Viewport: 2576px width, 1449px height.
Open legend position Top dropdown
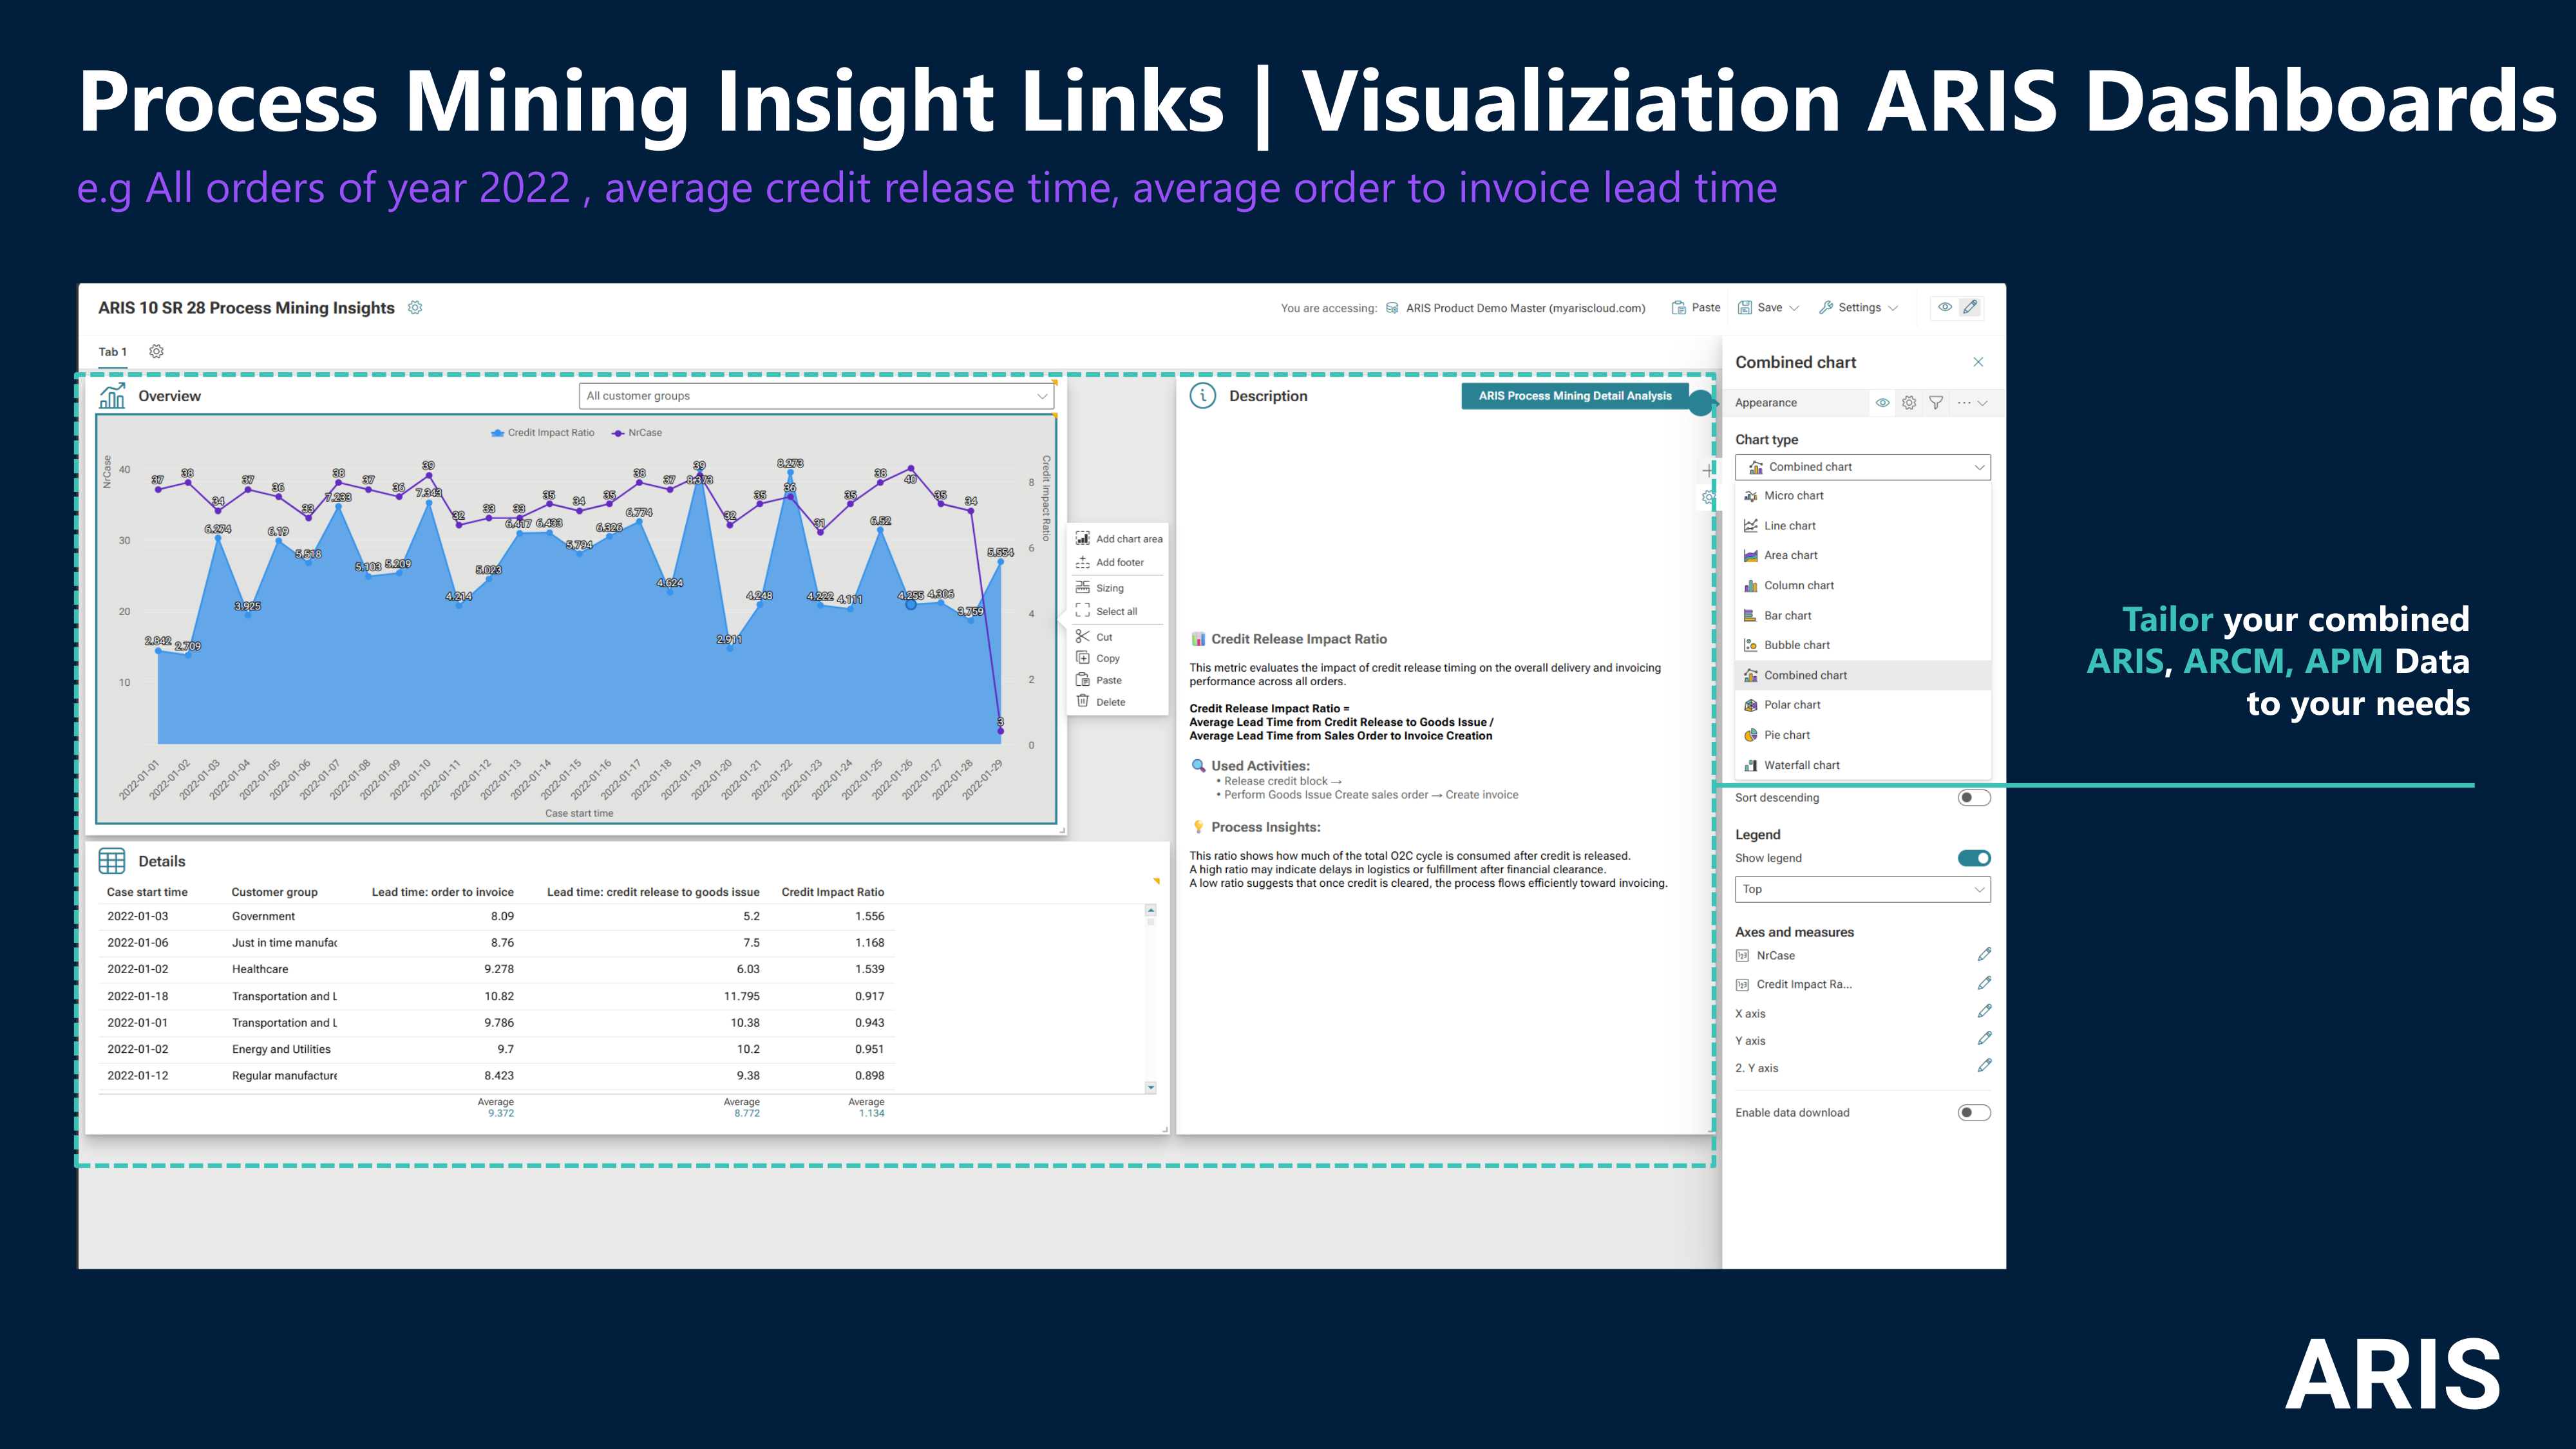(1863, 889)
